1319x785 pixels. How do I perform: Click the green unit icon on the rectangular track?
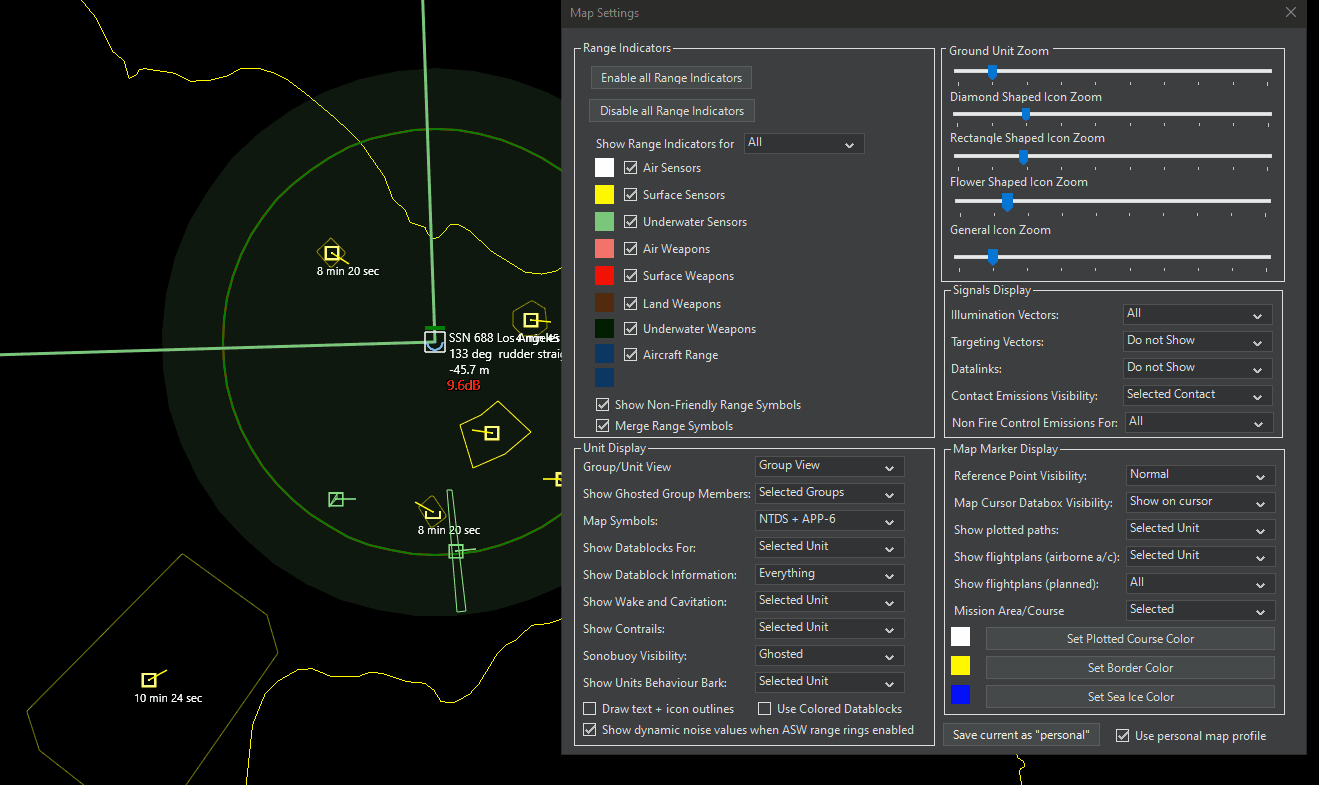(x=456, y=551)
